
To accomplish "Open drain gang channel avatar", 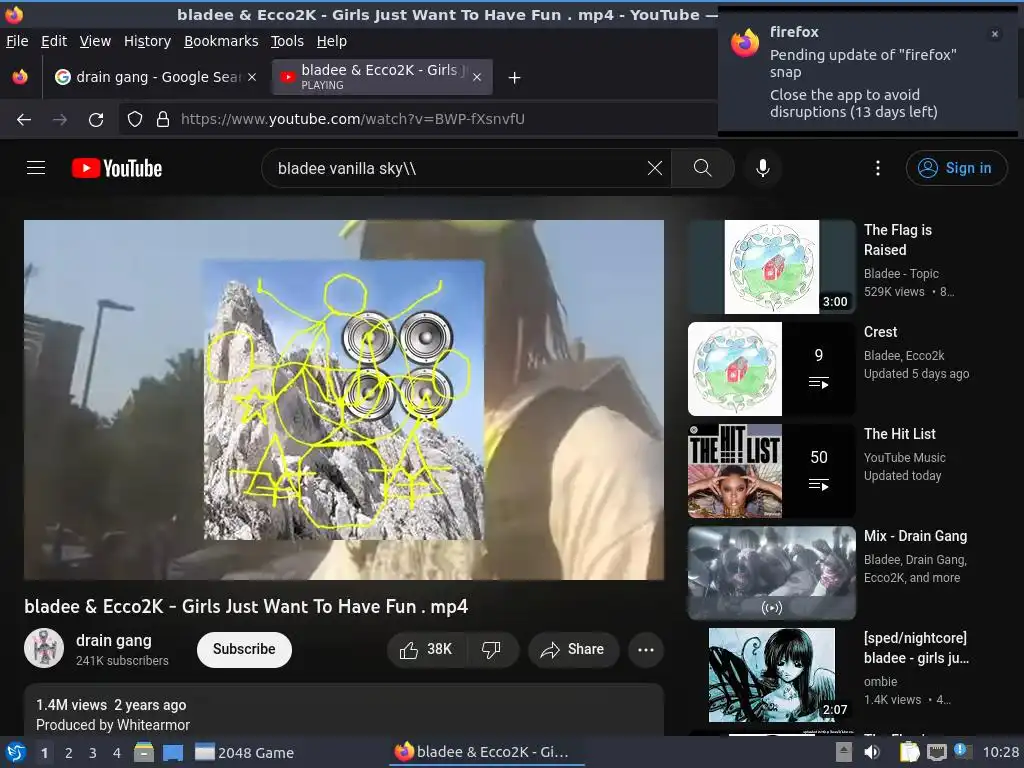I will 44,648.
